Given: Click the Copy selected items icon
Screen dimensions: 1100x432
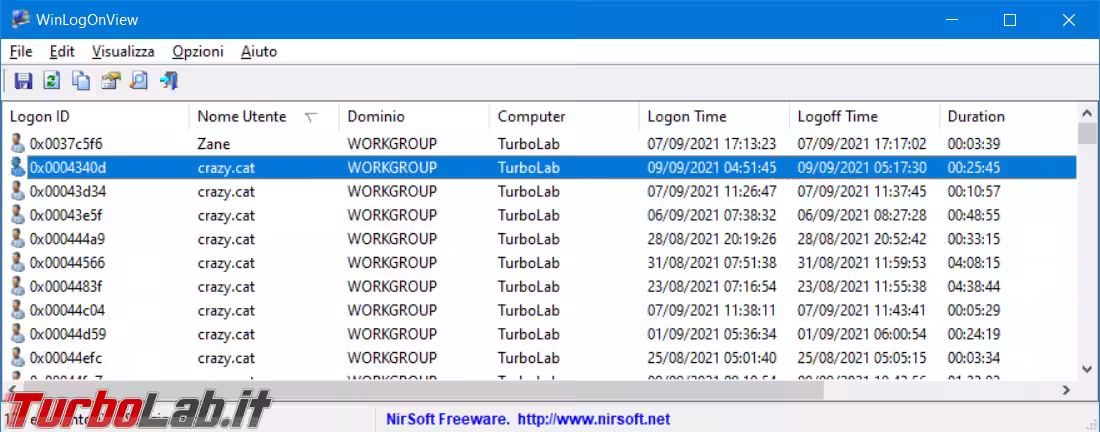Looking at the screenshot, I should (81, 81).
